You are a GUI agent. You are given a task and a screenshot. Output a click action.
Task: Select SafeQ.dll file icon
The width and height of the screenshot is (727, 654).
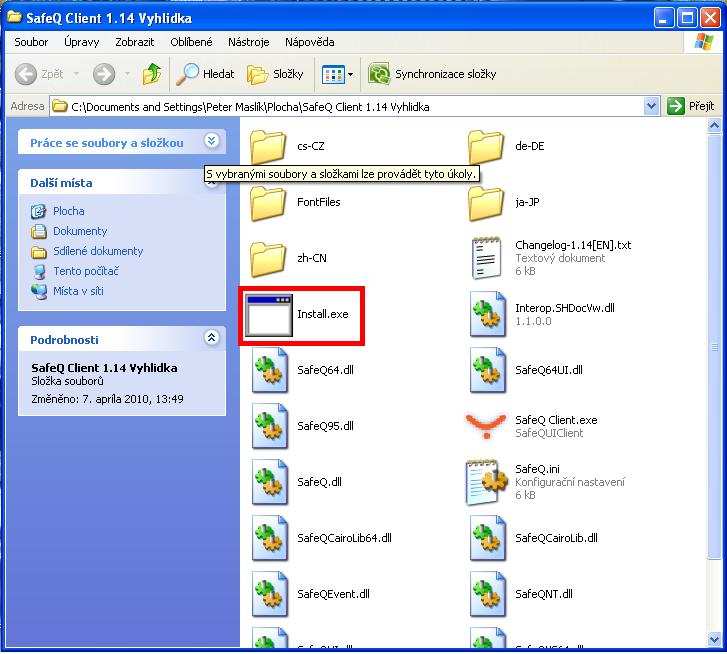tap(269, 483)
